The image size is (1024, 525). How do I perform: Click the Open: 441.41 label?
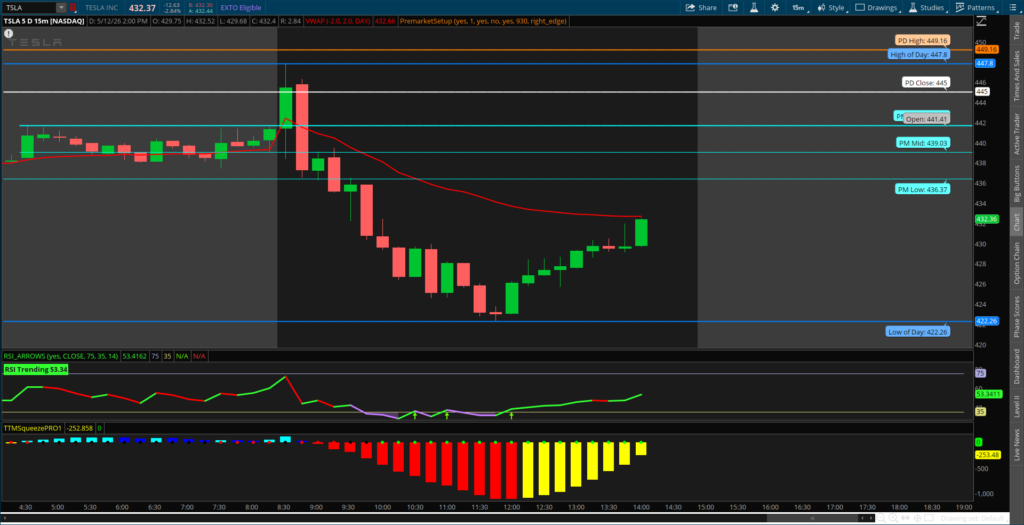(926, 119)
